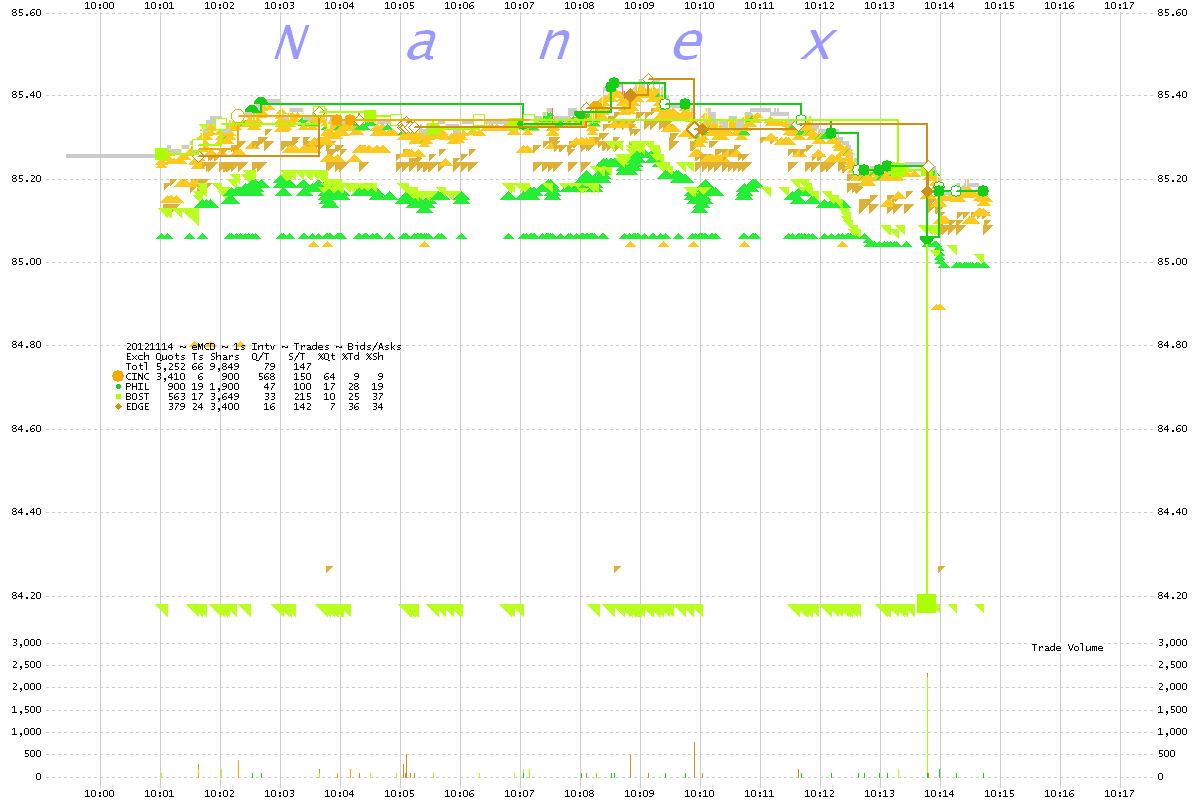The height and width of the screenshot is (800, 1200).
Task: Select the brown EDGE diamond legend marker
Action: coord(118,406)
